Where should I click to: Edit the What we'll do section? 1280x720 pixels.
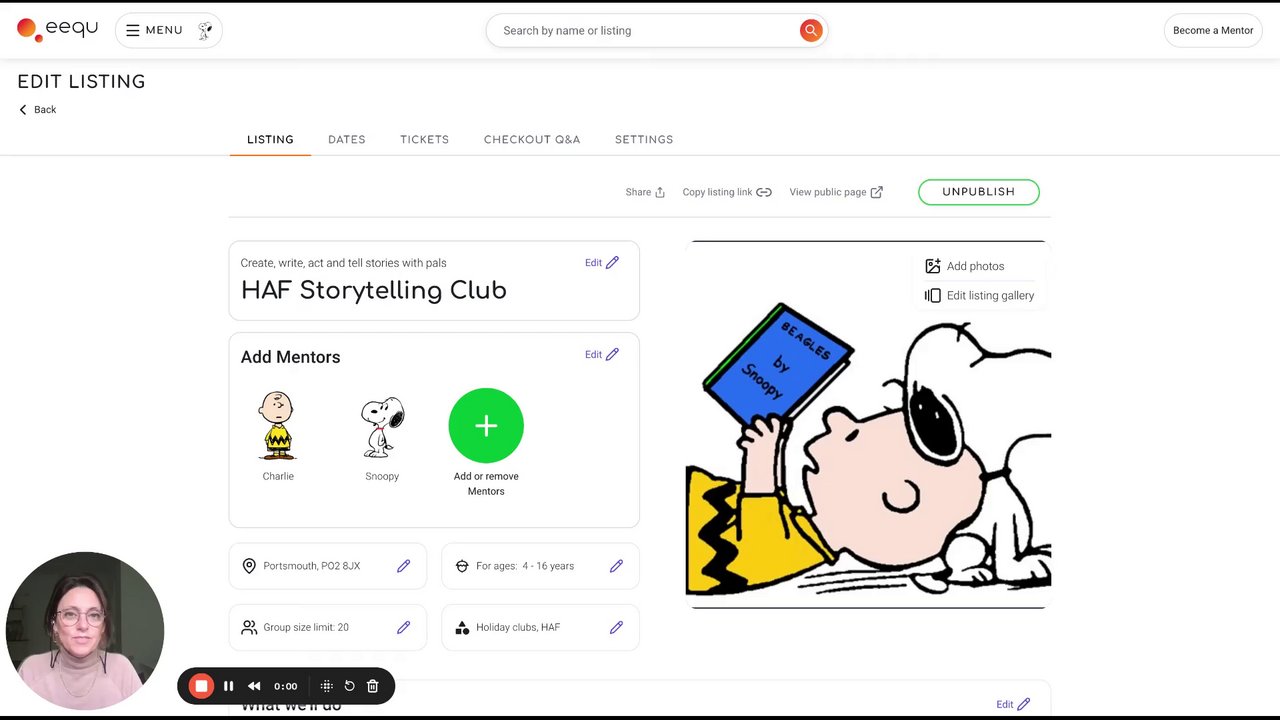(1013, 704)
